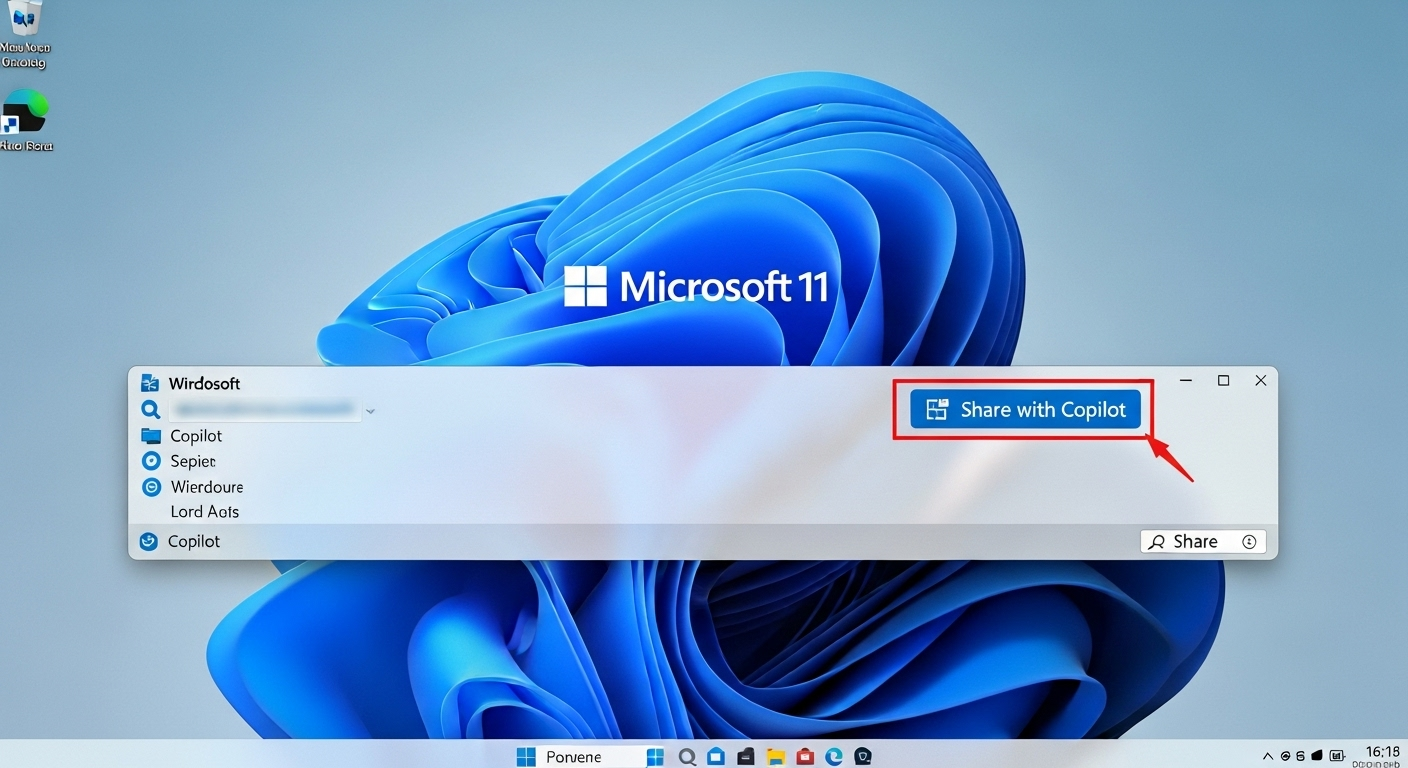Click the Share with Copilot button
Viewport: 1408px width, 768px height.
(1025, 409)
